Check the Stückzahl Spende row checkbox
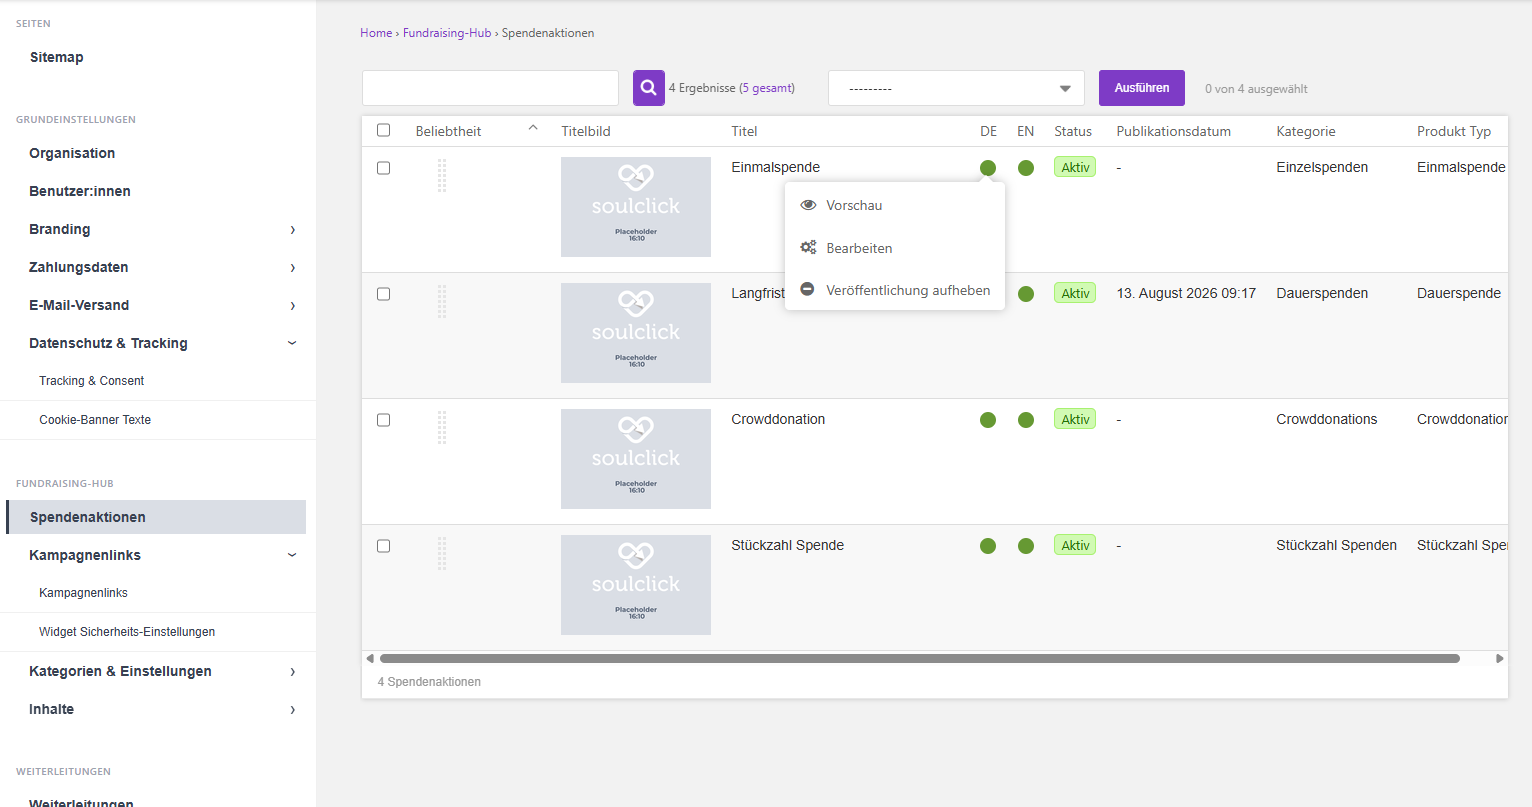This screenshot has width=1532, height=807. [383, 546]
